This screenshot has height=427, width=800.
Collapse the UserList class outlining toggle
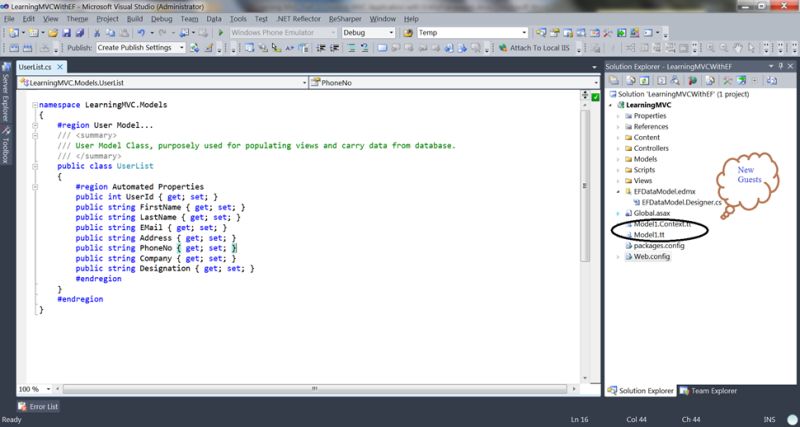tap(35, 166)
